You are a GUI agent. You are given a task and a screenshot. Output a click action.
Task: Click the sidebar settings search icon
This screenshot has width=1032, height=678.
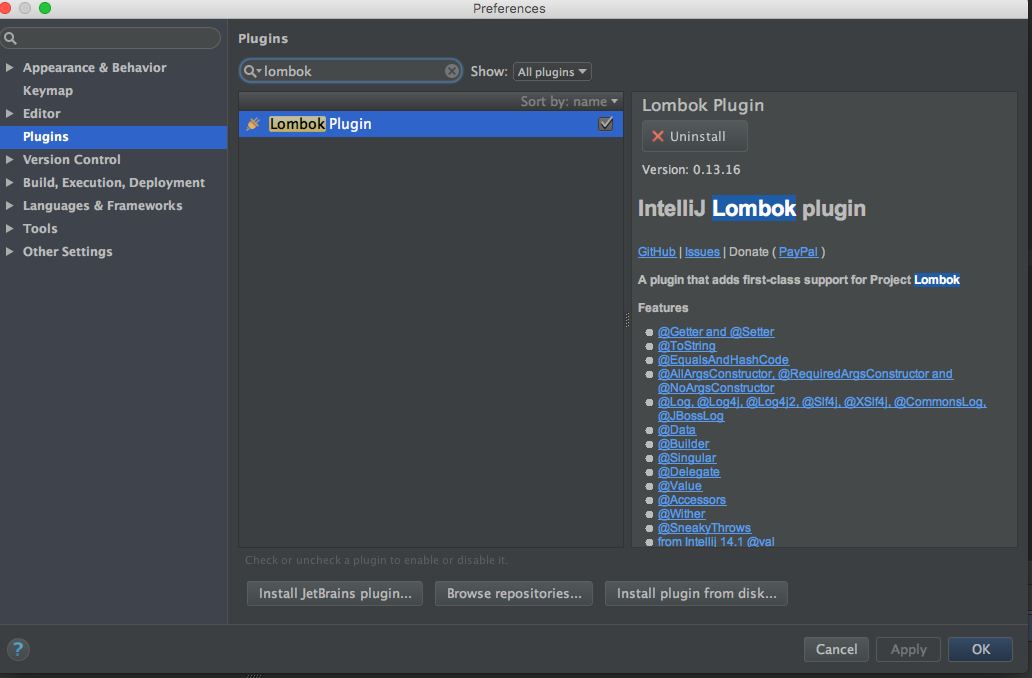click(x=11, y=38)
